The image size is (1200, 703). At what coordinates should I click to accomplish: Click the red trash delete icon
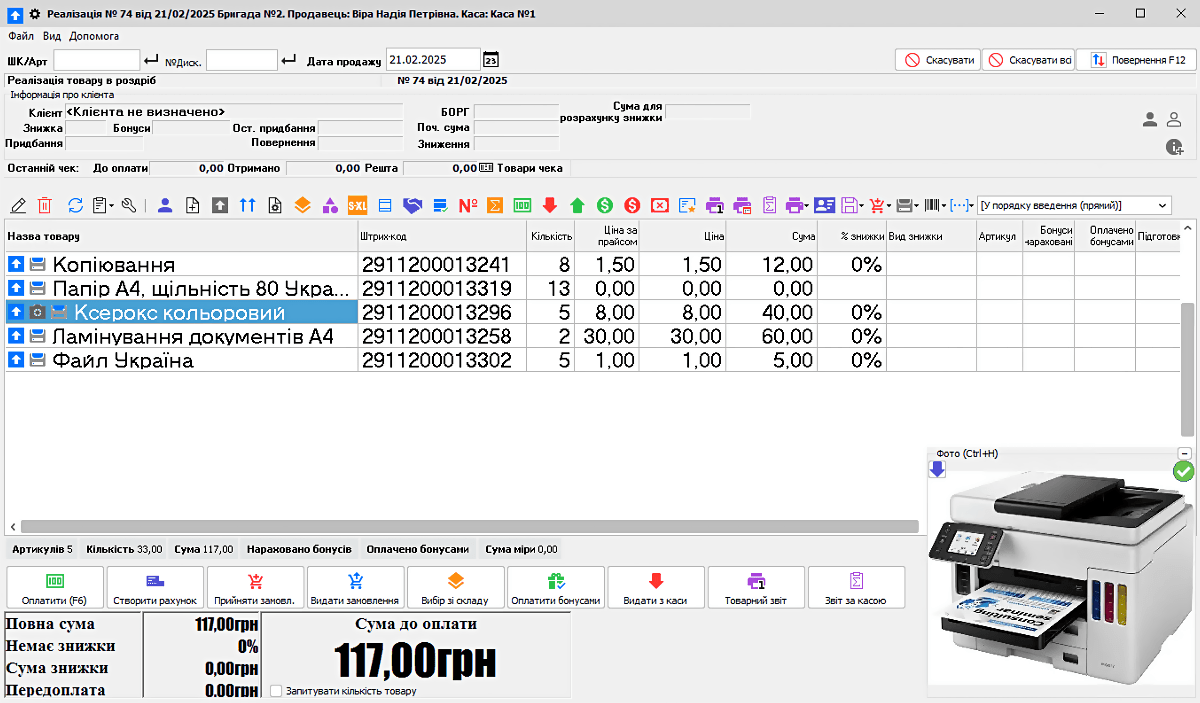pos(44,205)
